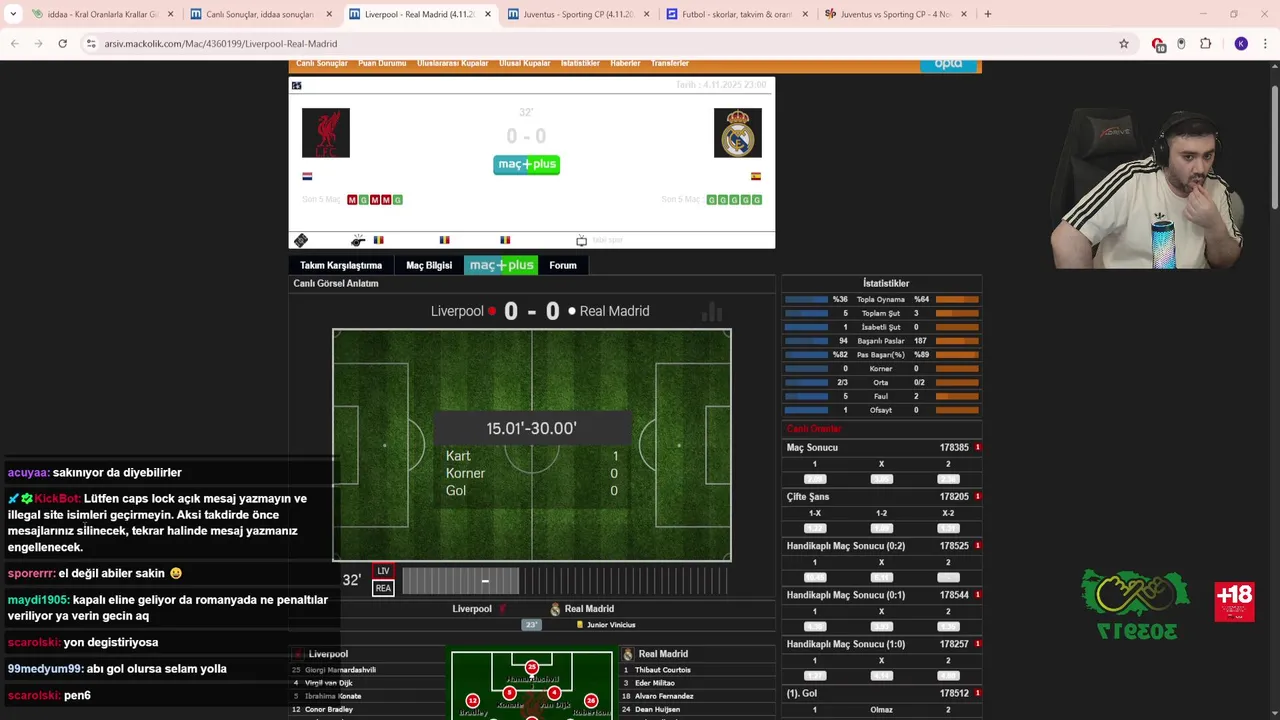The height and width of the screenshot is (720, 1280).
Task: Open Haberler in the site menu
Action: pos(625,63)
